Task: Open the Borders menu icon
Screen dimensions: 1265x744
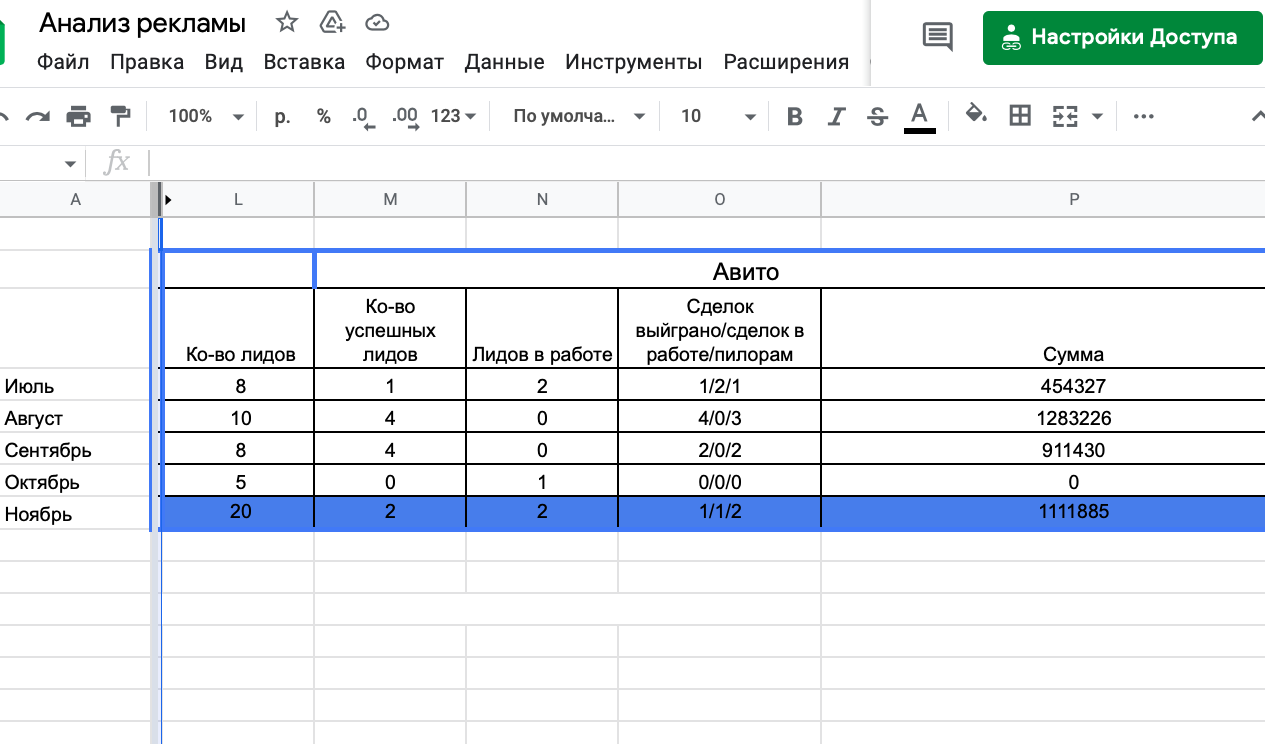Action: tap(1019, 116)
